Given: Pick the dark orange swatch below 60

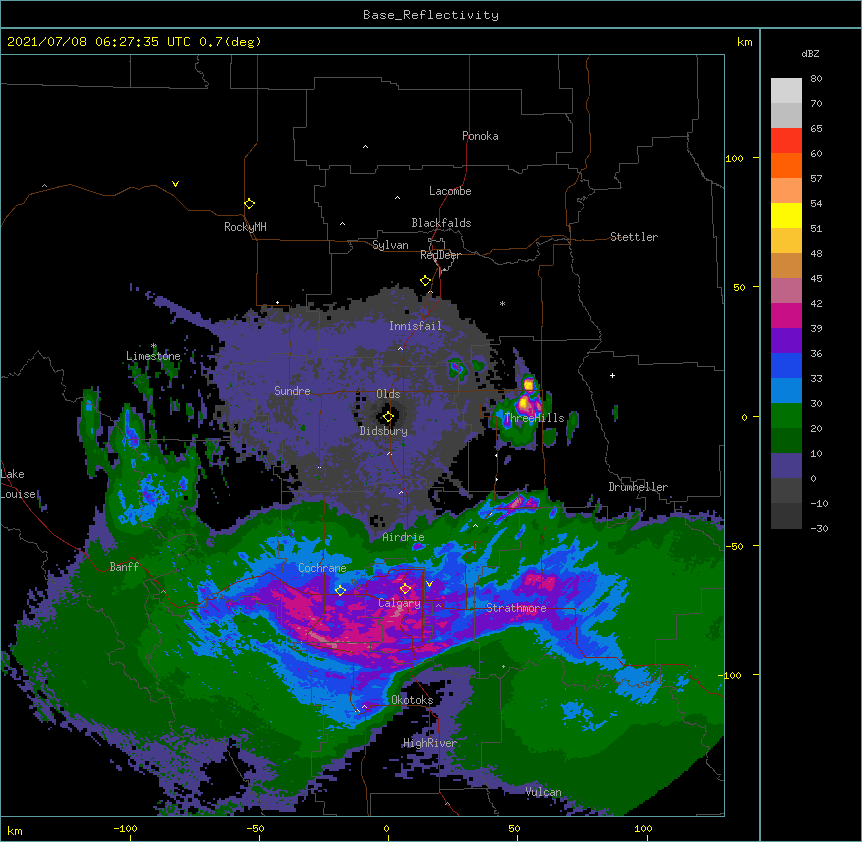Looking at the screenshot, I should (x=786, y=165).
